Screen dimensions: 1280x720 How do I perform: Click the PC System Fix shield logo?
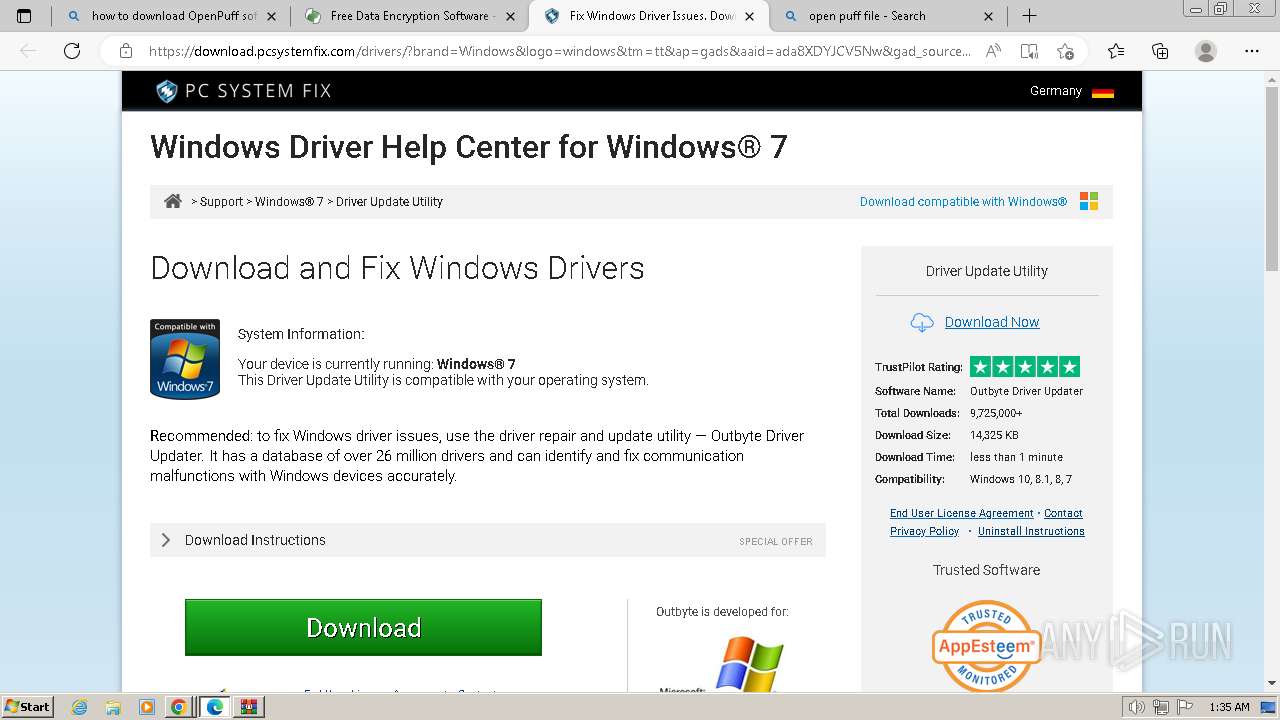pos(166,91)
